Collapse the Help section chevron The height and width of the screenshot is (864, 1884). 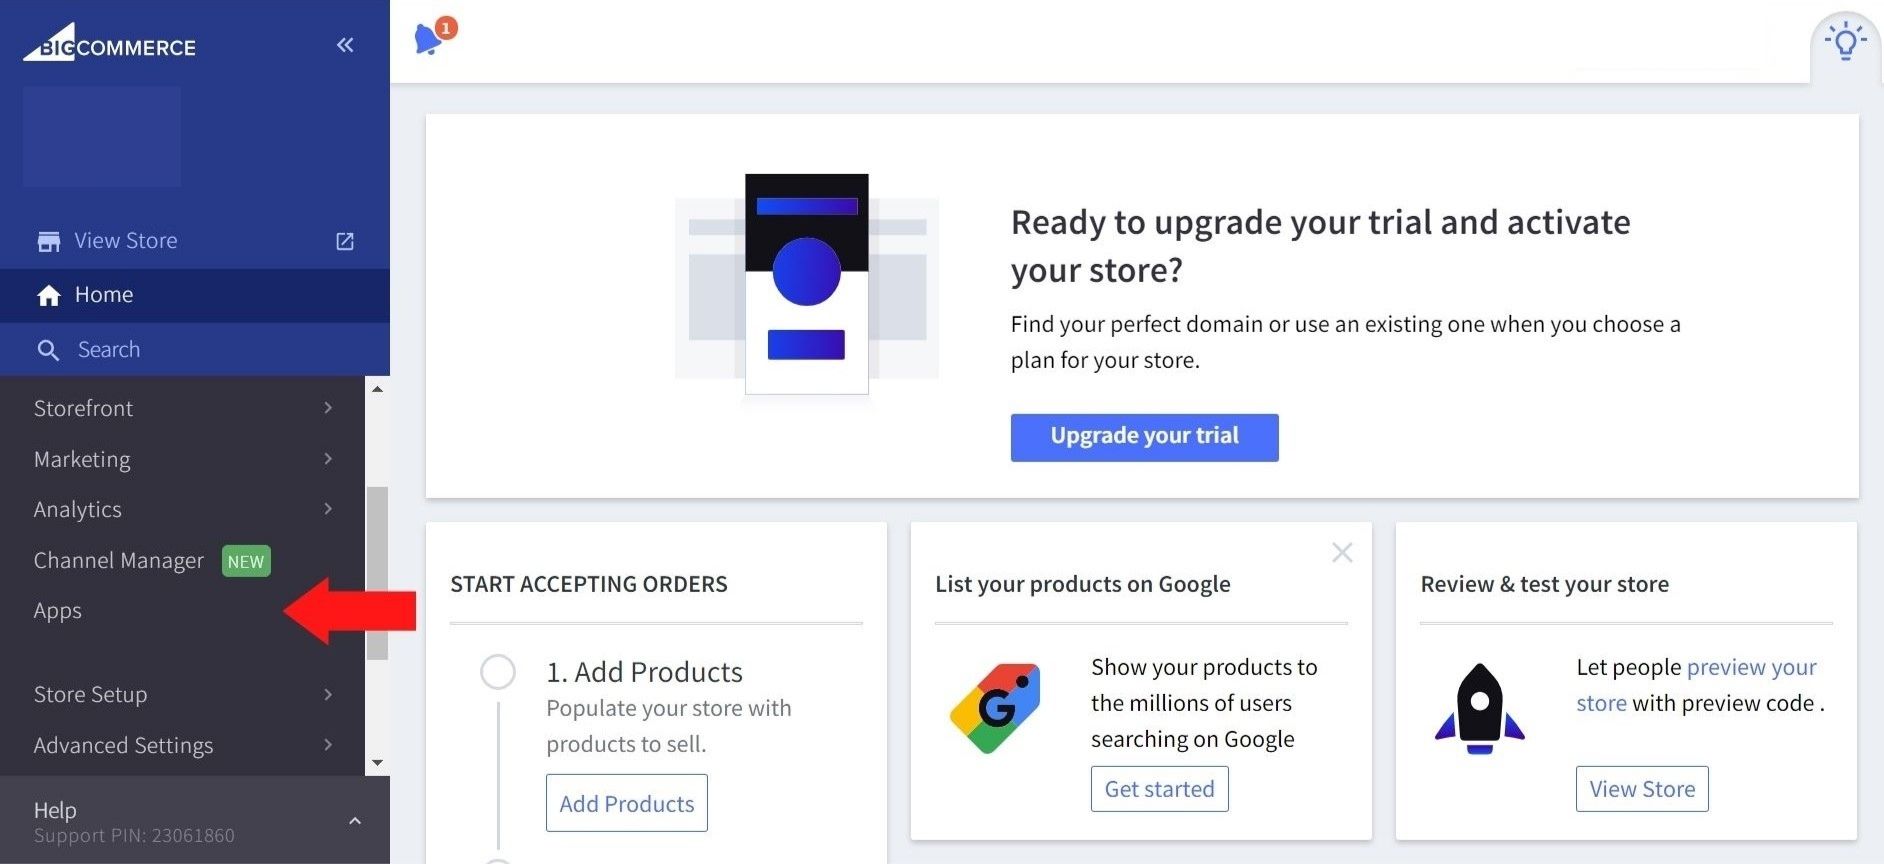click(x=355, y=821)
